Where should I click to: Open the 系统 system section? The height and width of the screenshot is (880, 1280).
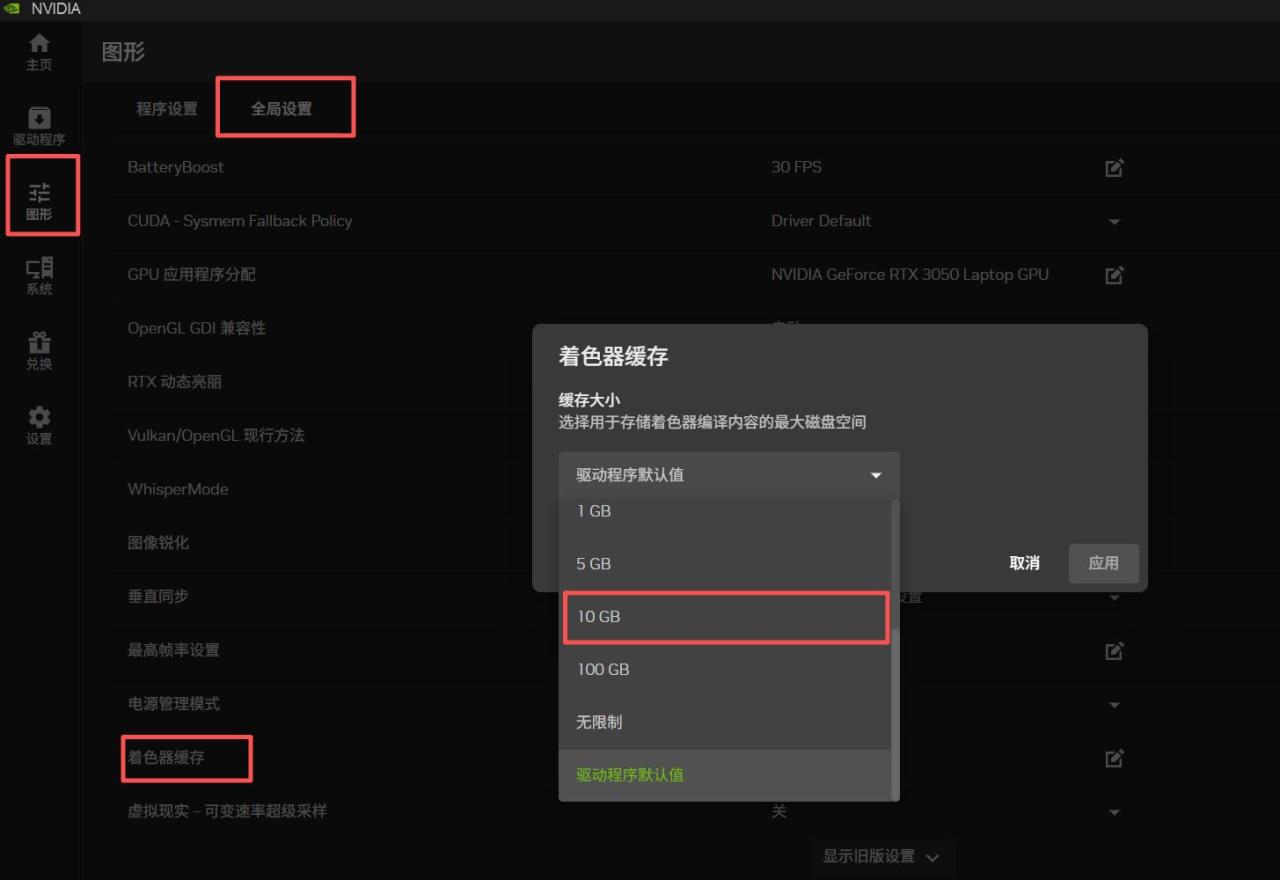click(39, 276)
